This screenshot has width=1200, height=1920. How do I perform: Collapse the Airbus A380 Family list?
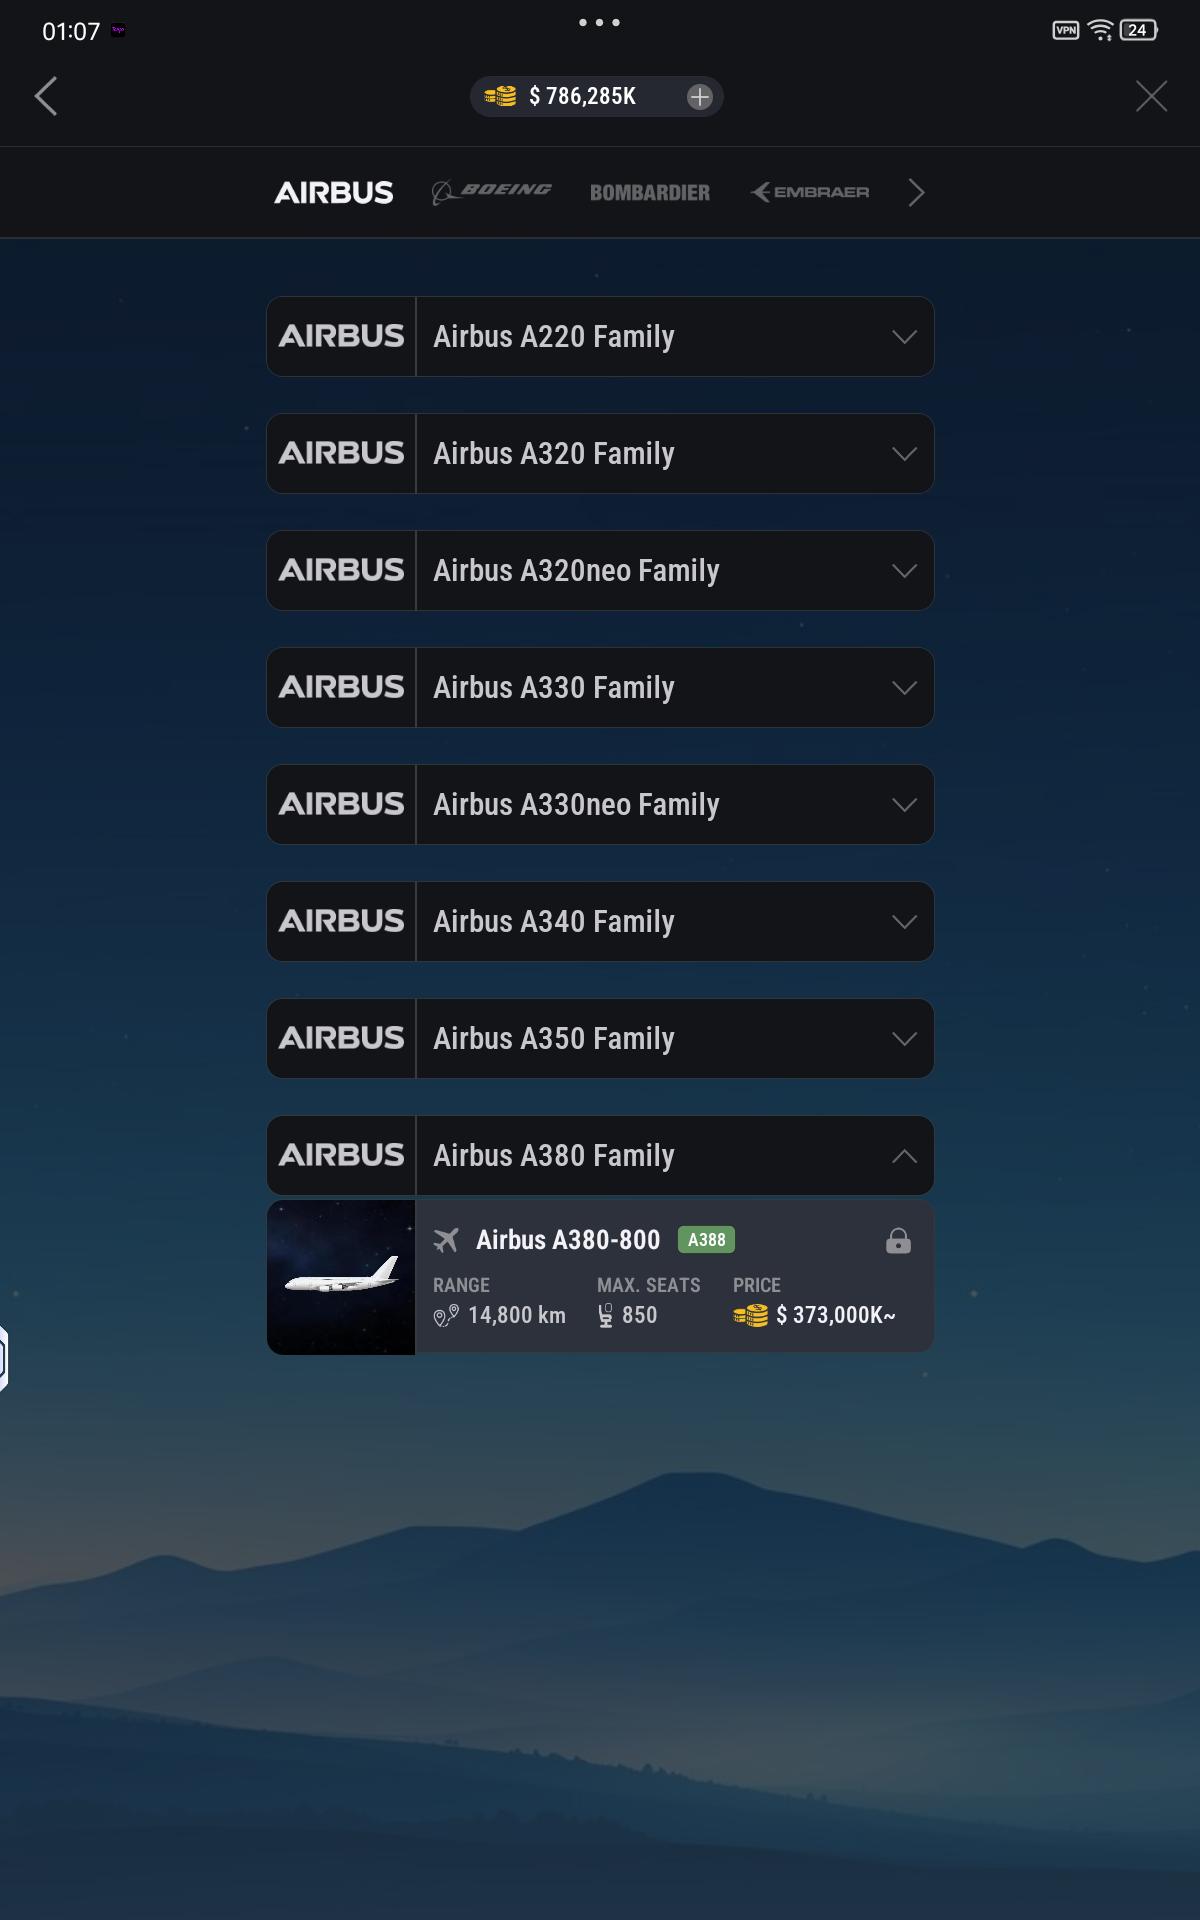pos(600,1155)
